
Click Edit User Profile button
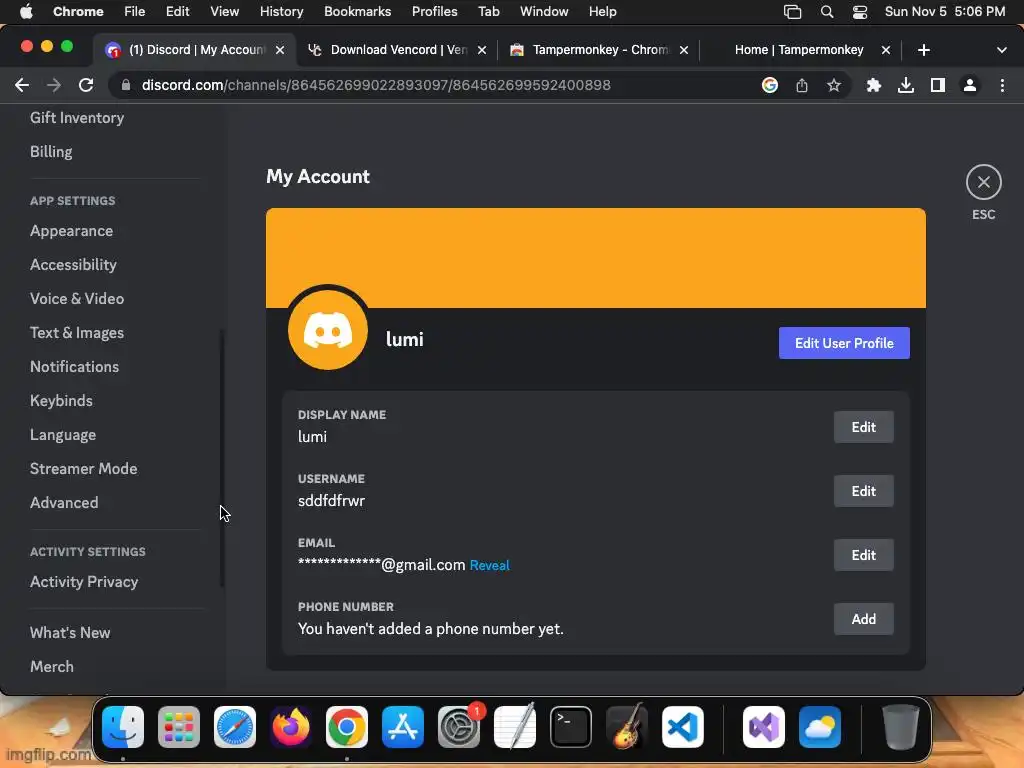(844, 343)
